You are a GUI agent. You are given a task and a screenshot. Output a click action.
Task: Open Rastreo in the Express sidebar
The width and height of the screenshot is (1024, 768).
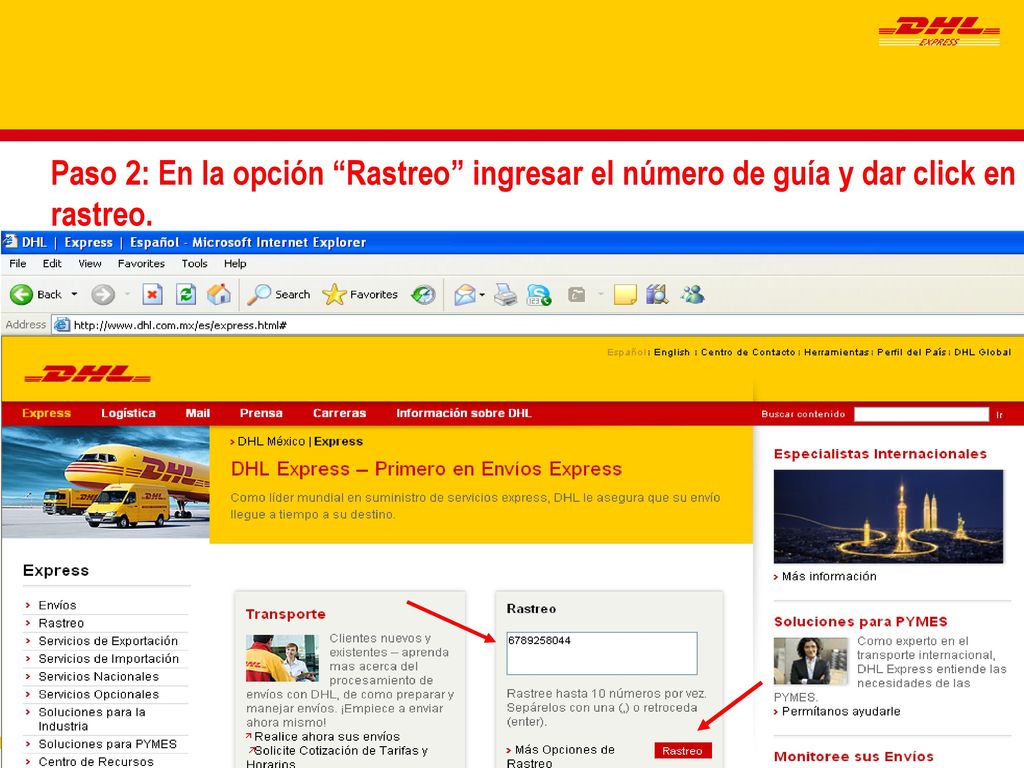pyautogui.click(x=61, y=623)
